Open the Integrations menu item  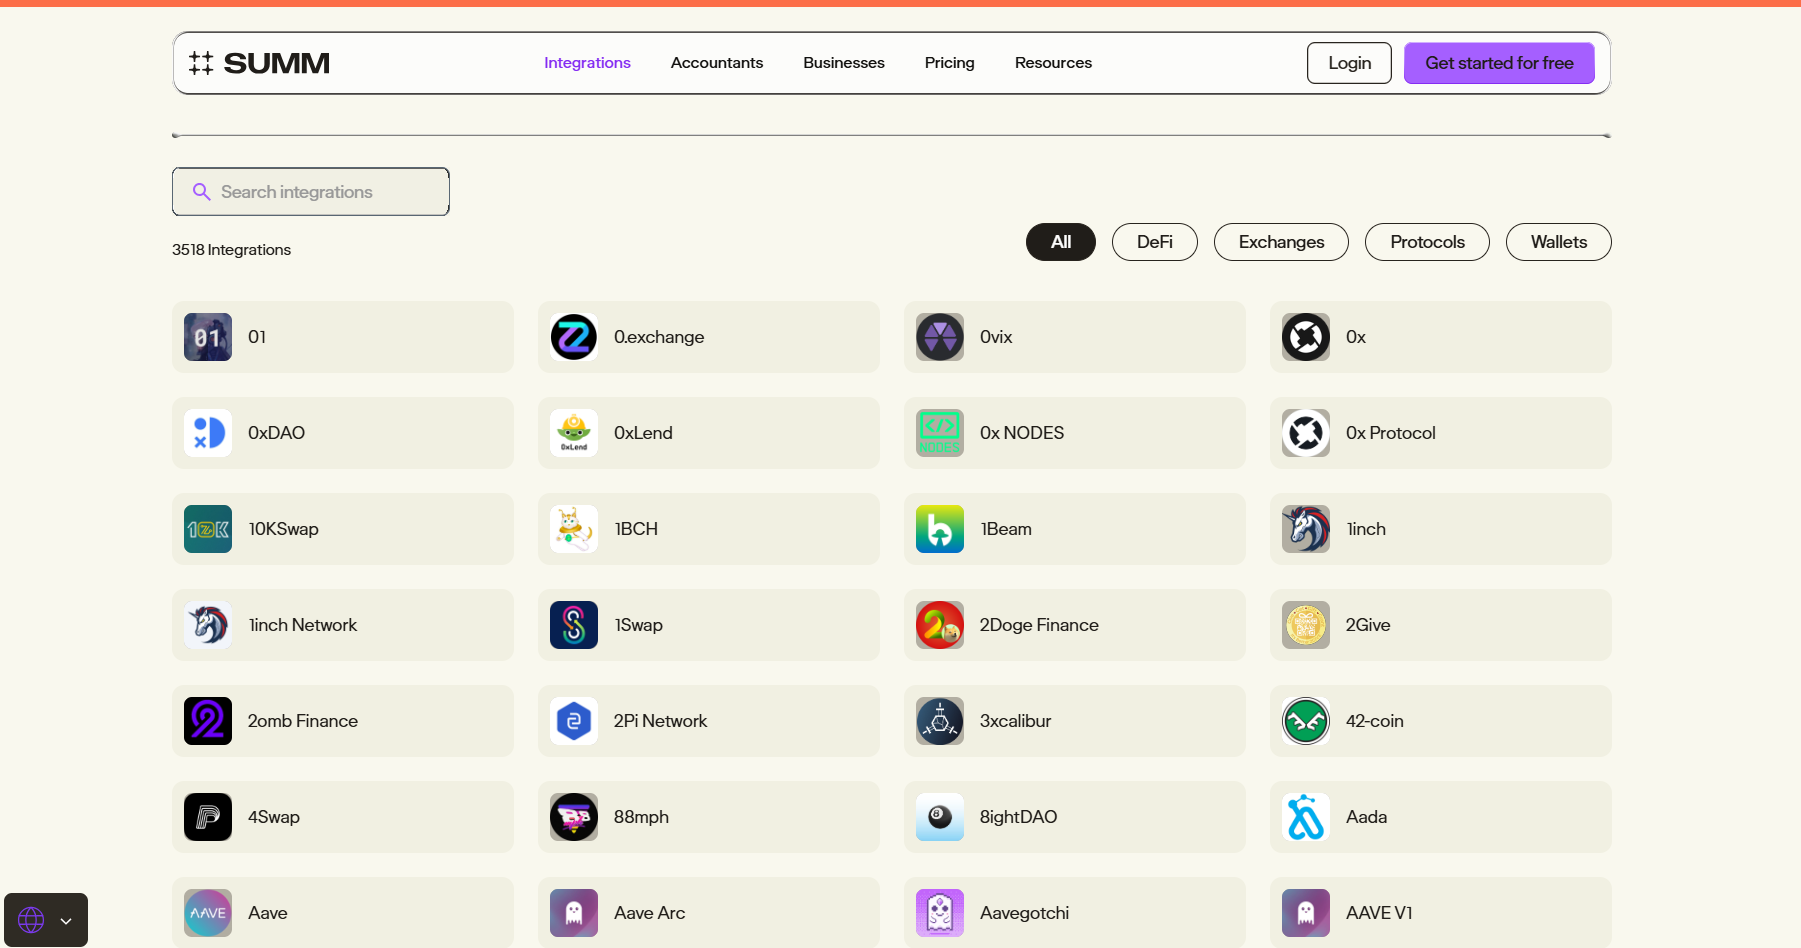tap(587, 62)
